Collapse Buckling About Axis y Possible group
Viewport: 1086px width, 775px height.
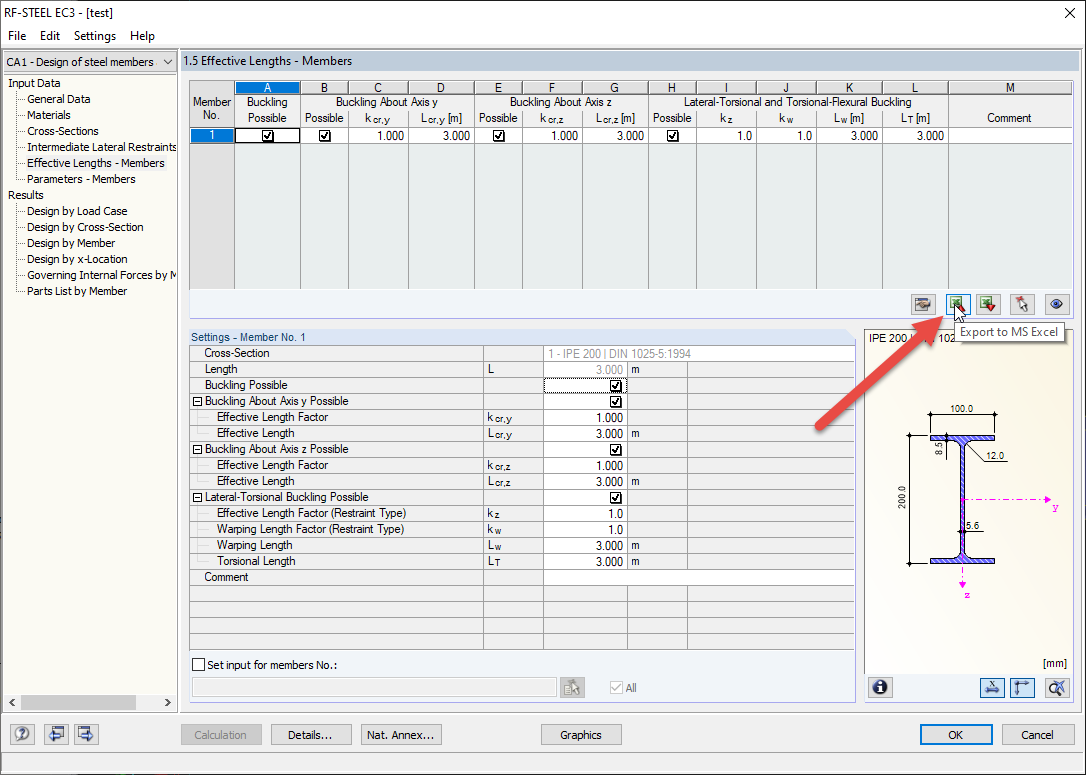pyautogui.click(x=197, y=402)
